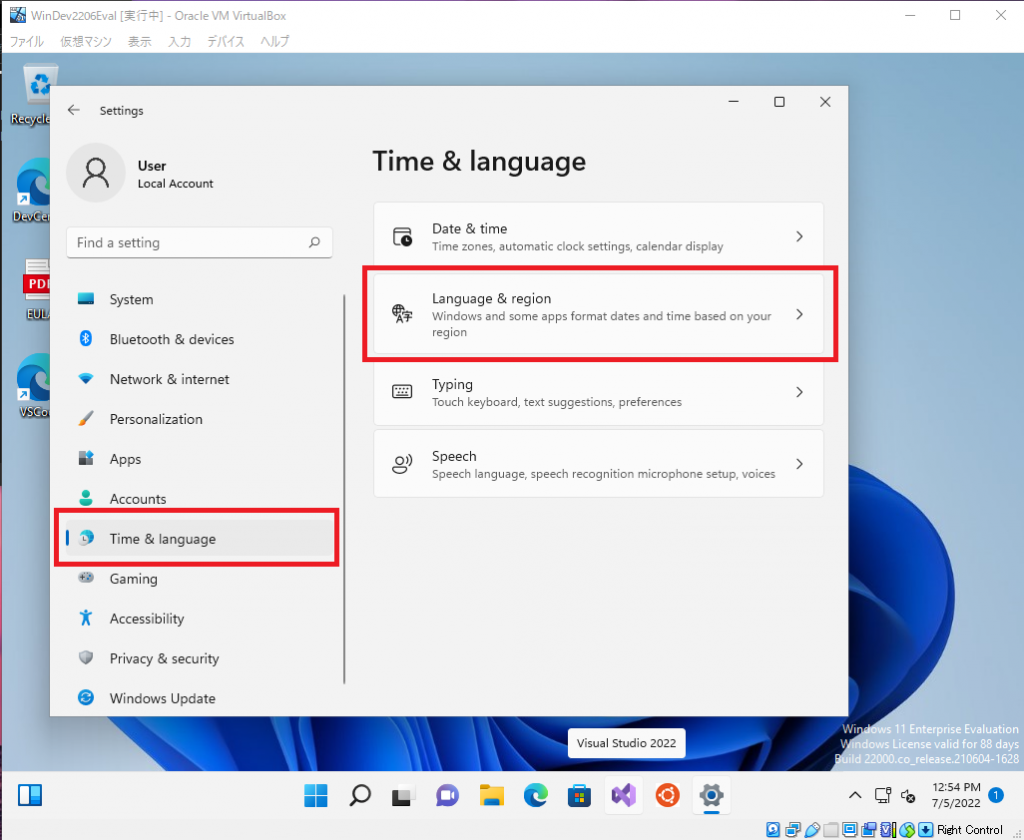Launch Ubuntu from the taskbar

[x=667, y=795]
